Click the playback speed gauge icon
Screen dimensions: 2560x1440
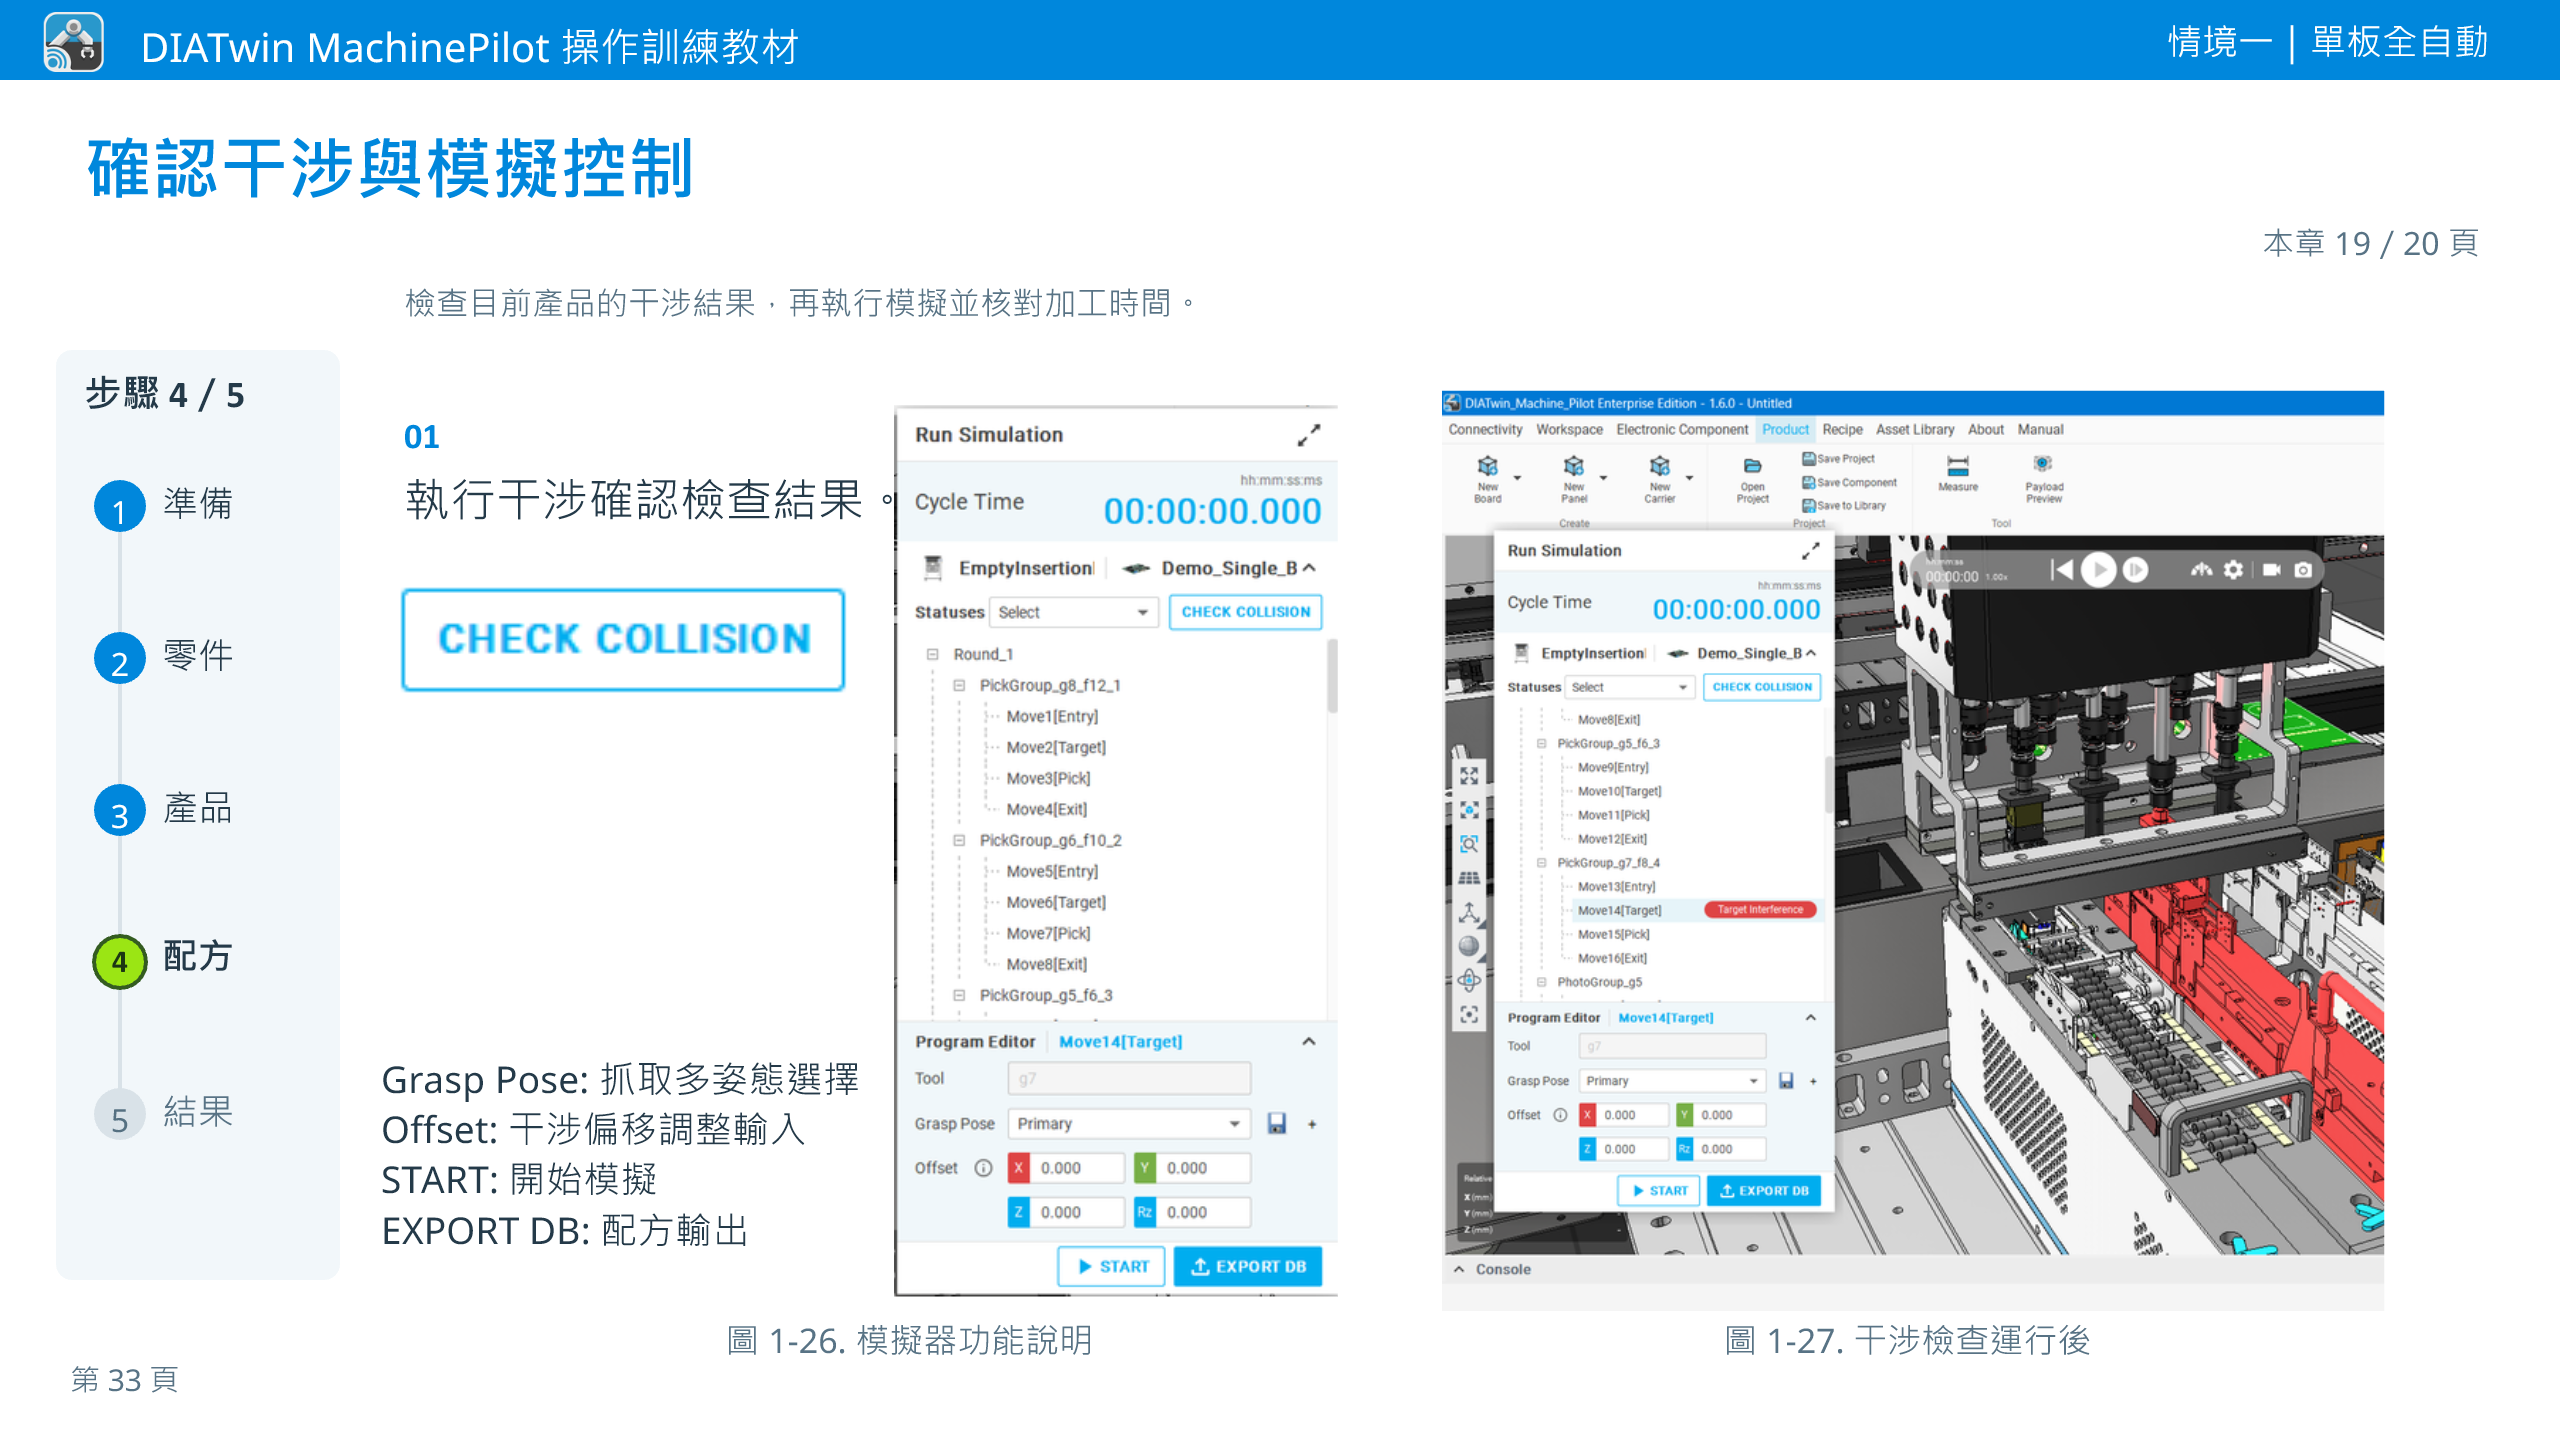[2201, 570]
